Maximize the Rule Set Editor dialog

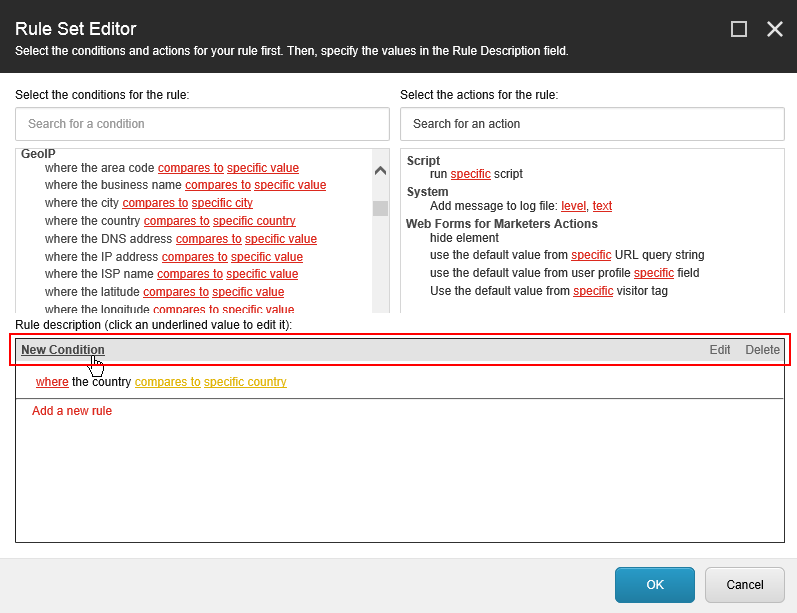[739, 29]
